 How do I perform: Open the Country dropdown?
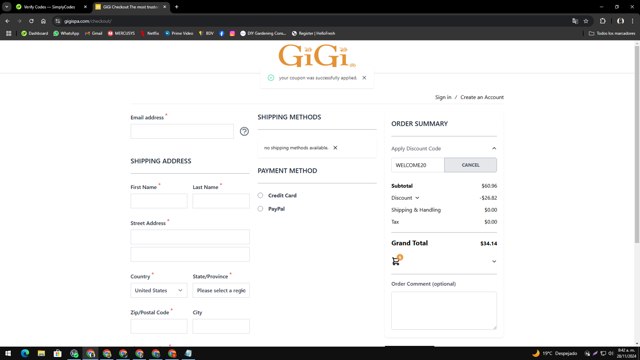coord(159,290)
